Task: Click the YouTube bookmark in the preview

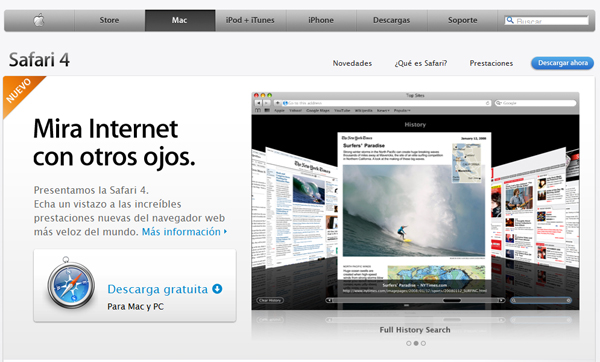Action: pos(342,110)
